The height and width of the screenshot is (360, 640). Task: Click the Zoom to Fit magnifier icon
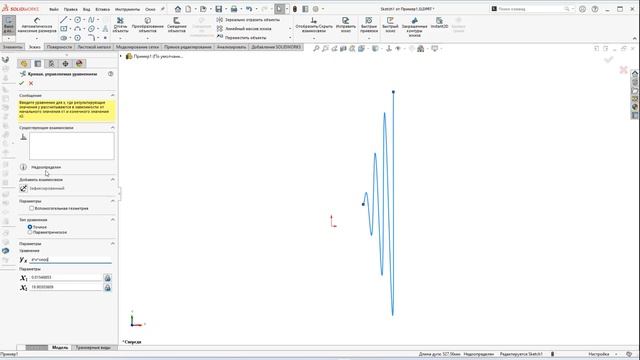(316, 49)
